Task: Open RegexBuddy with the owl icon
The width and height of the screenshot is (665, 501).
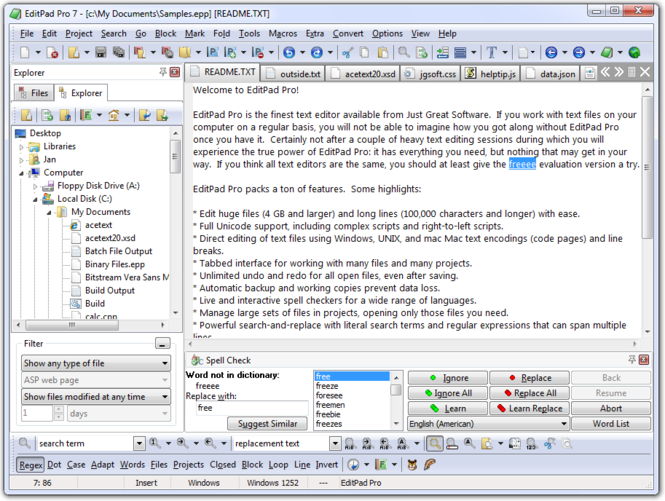Action: click(412, 465)
